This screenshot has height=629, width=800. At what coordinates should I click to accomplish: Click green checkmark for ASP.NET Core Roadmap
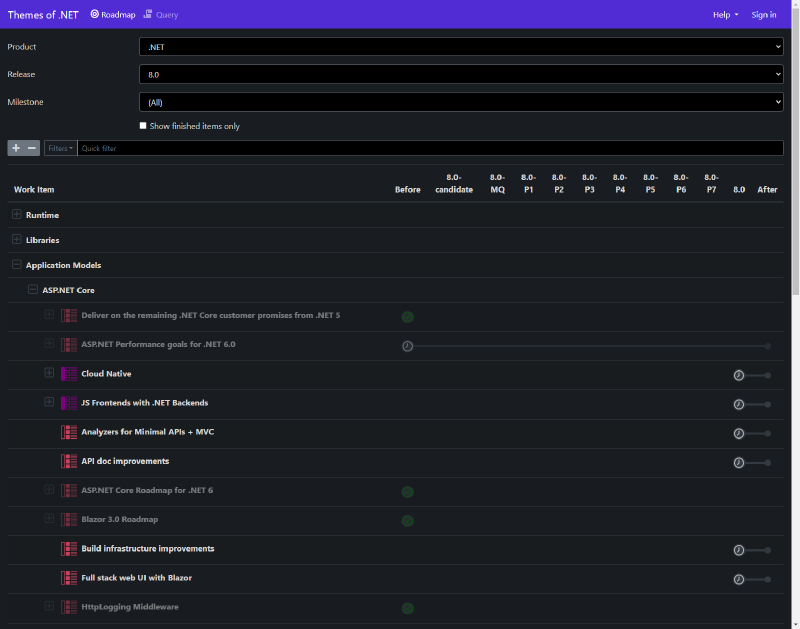coord(407,492)
